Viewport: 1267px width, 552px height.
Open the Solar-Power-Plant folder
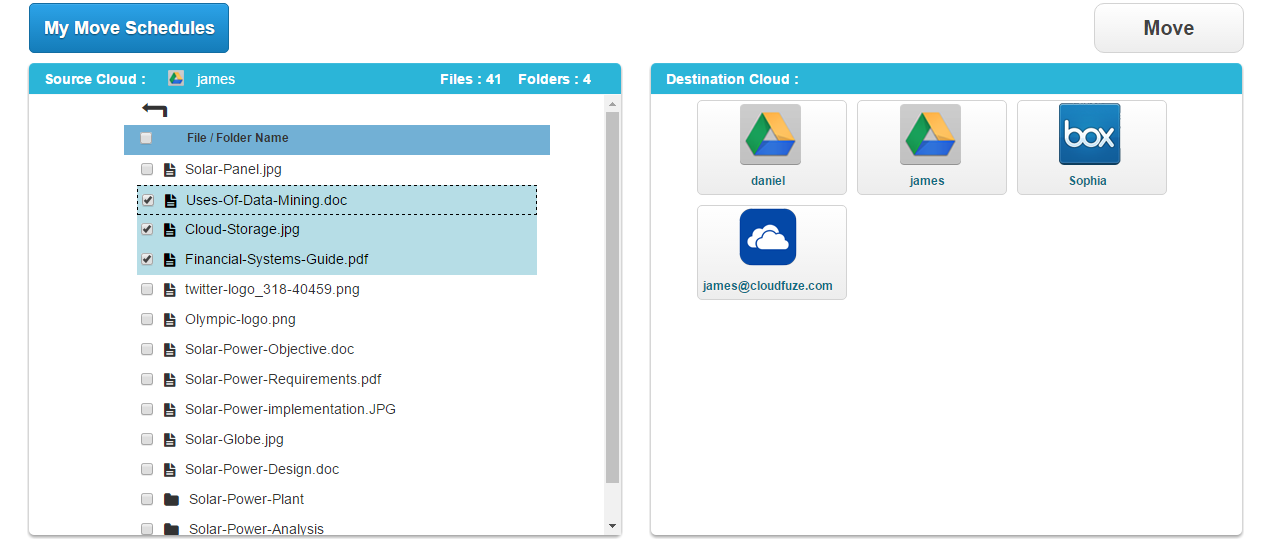(246, 499)
